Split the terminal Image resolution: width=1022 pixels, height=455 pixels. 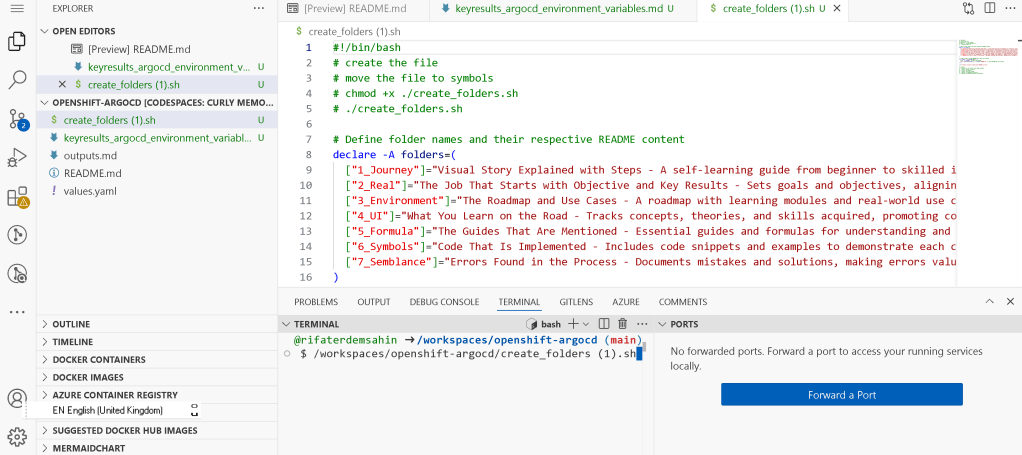604,323
